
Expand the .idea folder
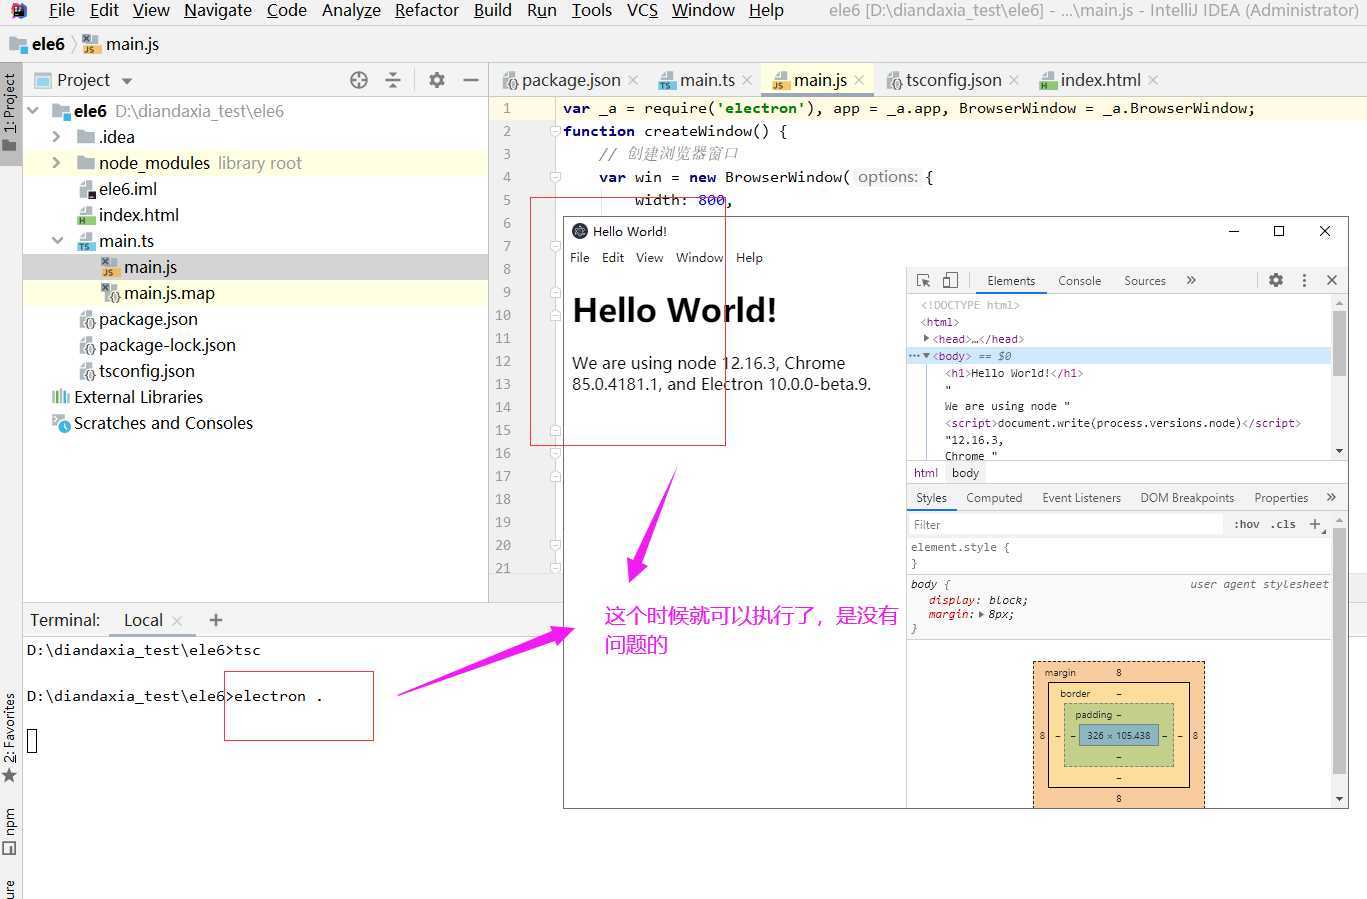coord(57,137)
